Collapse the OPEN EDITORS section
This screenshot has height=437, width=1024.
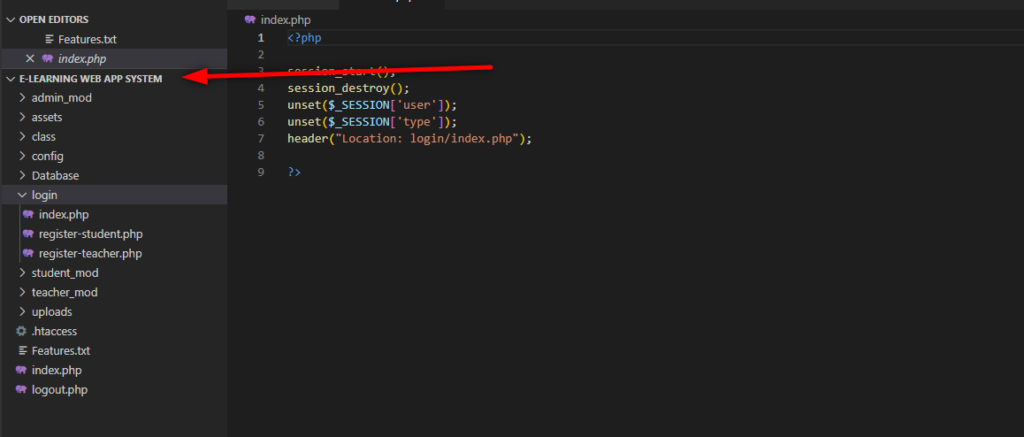point(10,20)
